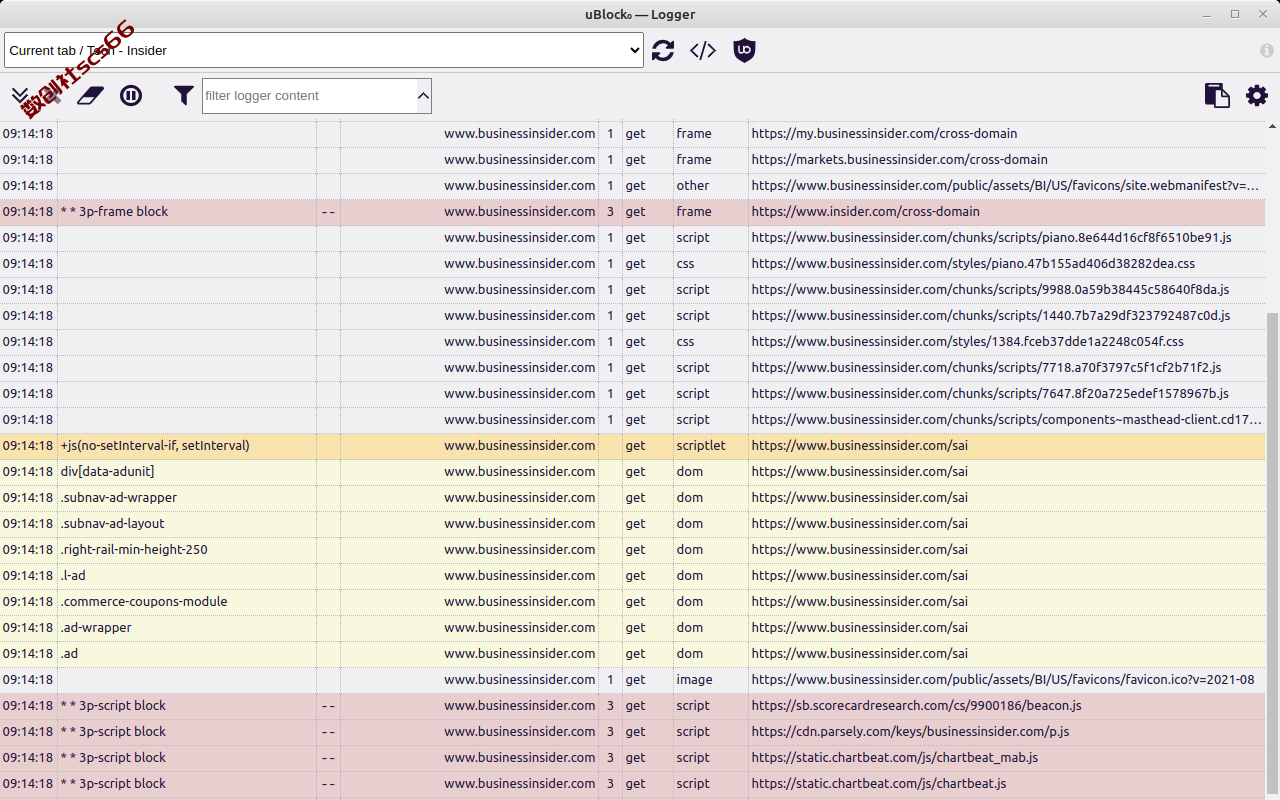Maximize the uBlock Logger window
This screenshot has width=1280, height=800.
click(x=1235, y=14)
